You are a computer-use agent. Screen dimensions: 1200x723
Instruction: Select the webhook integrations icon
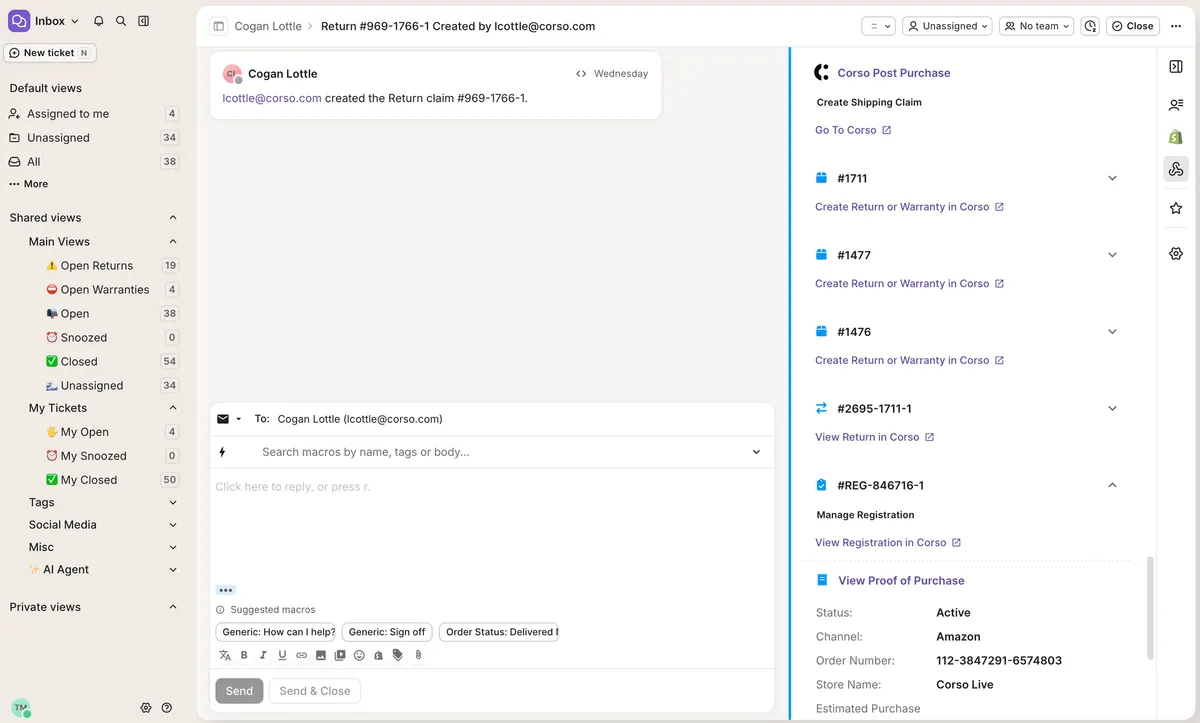coord(1176,169)
